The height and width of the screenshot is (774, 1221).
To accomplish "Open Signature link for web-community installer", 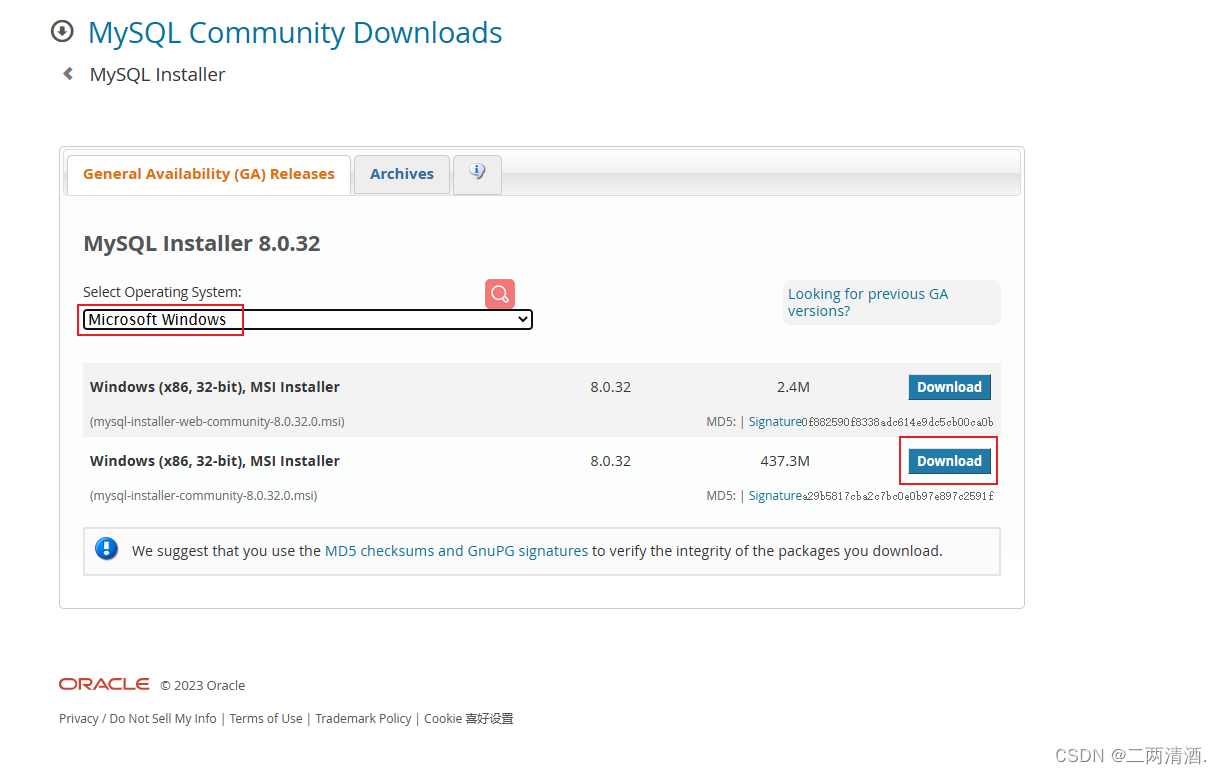I will pyautogui.click(x=775, y=422).
